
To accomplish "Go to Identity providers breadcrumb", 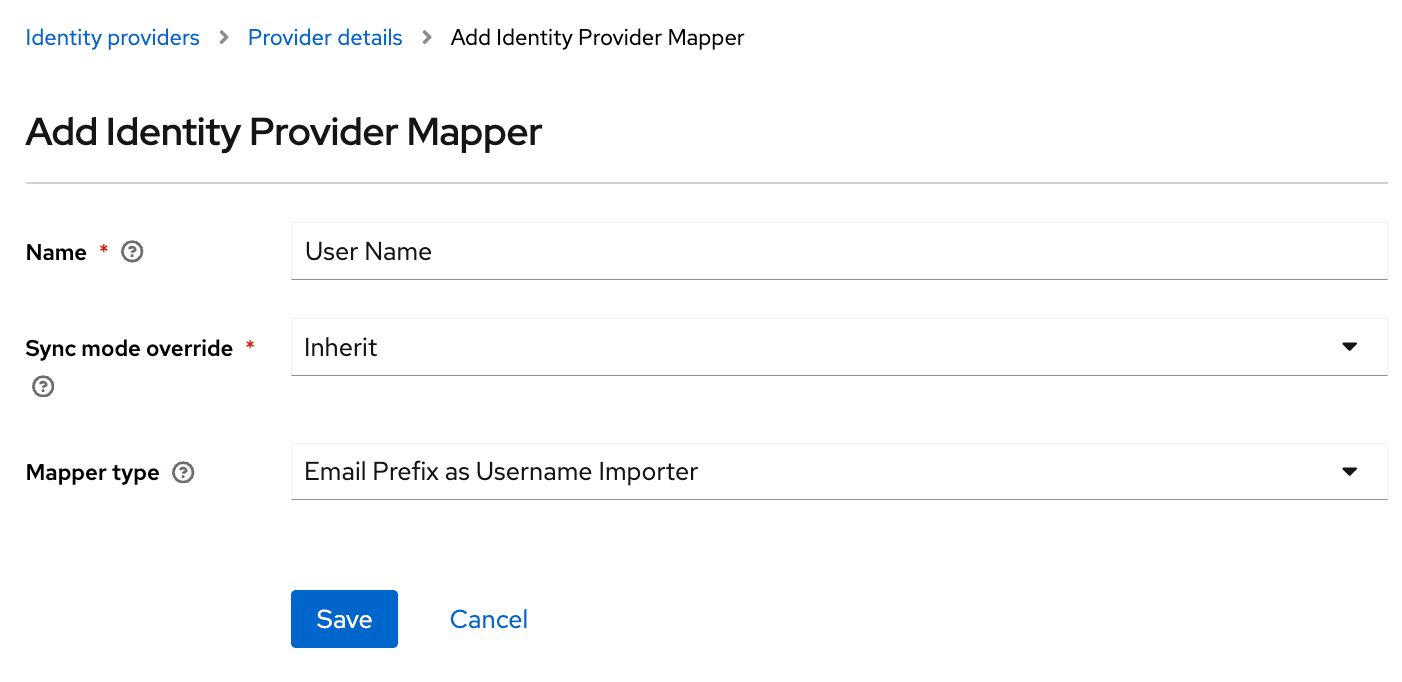I will click(113, 38).
